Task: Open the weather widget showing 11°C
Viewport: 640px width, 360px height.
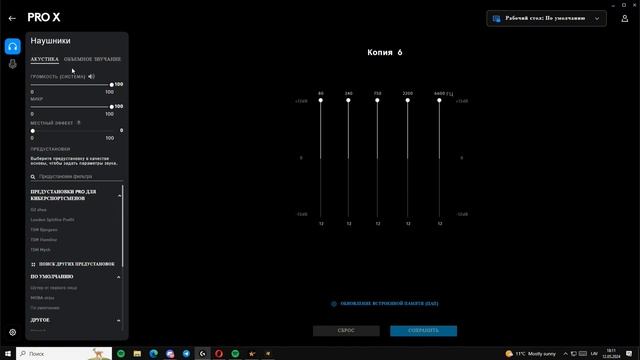Action: pos(530,353)
